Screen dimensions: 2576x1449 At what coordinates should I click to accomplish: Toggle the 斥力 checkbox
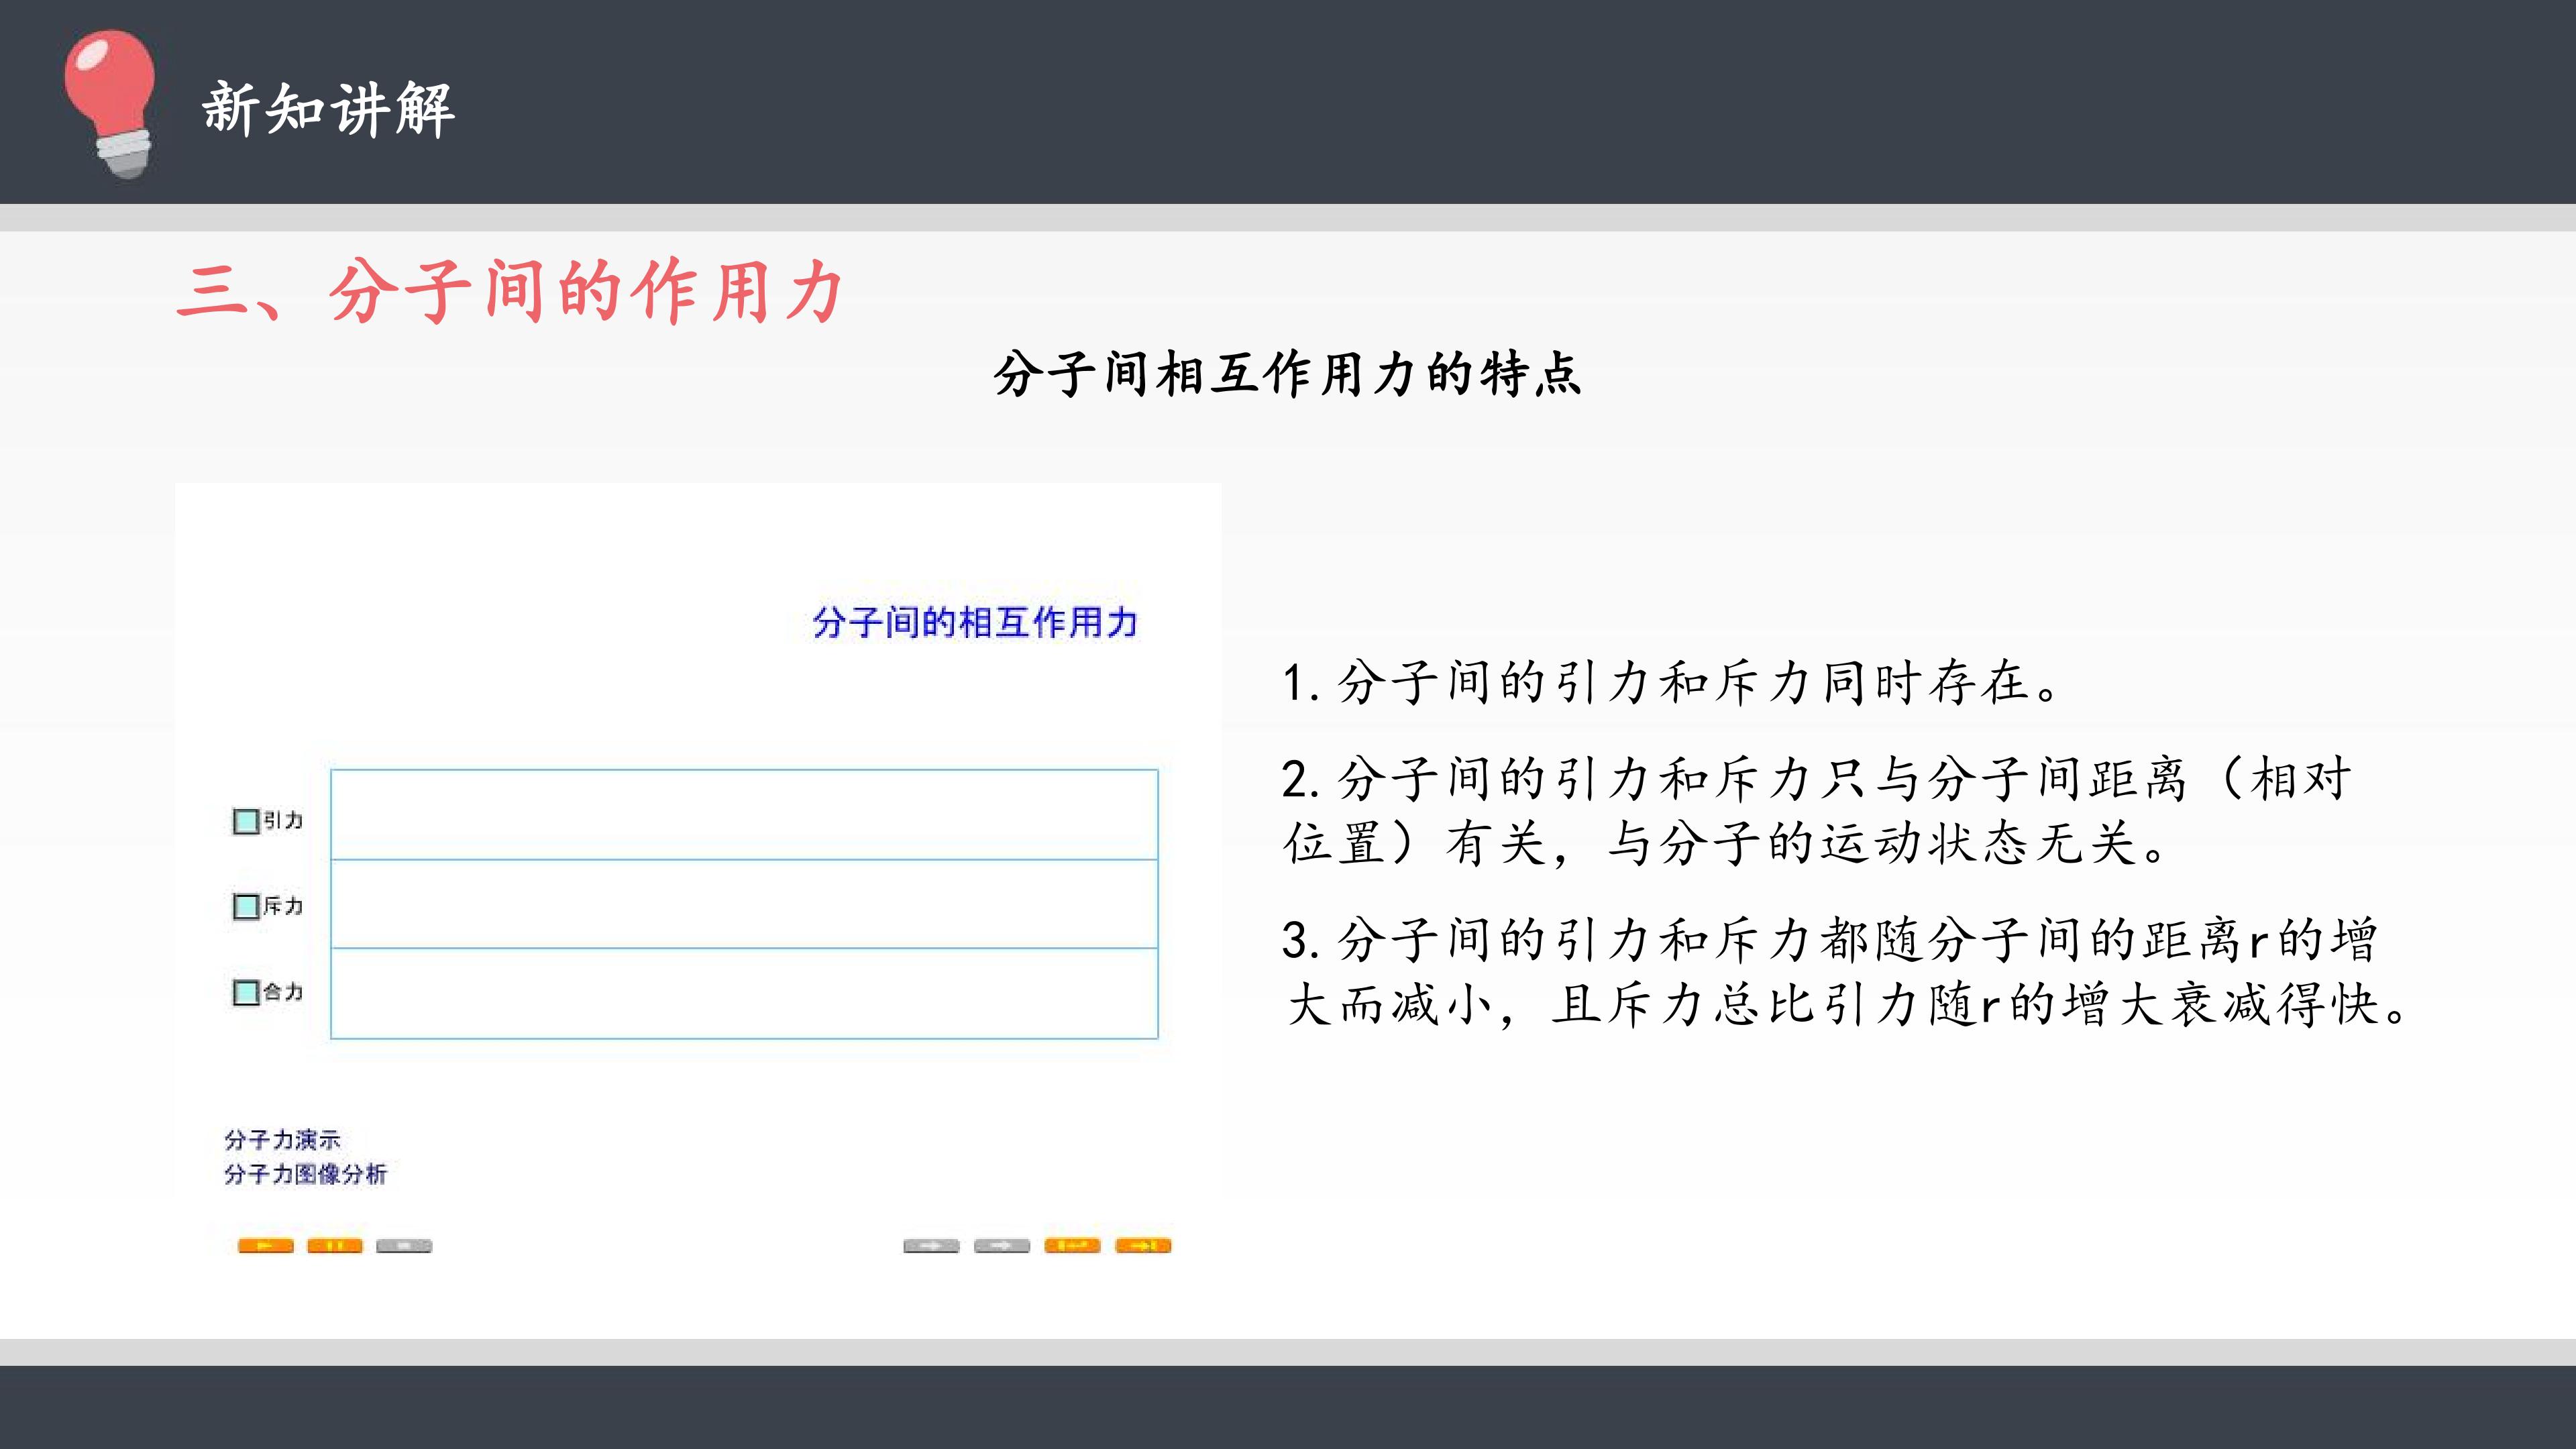(246, 906)
